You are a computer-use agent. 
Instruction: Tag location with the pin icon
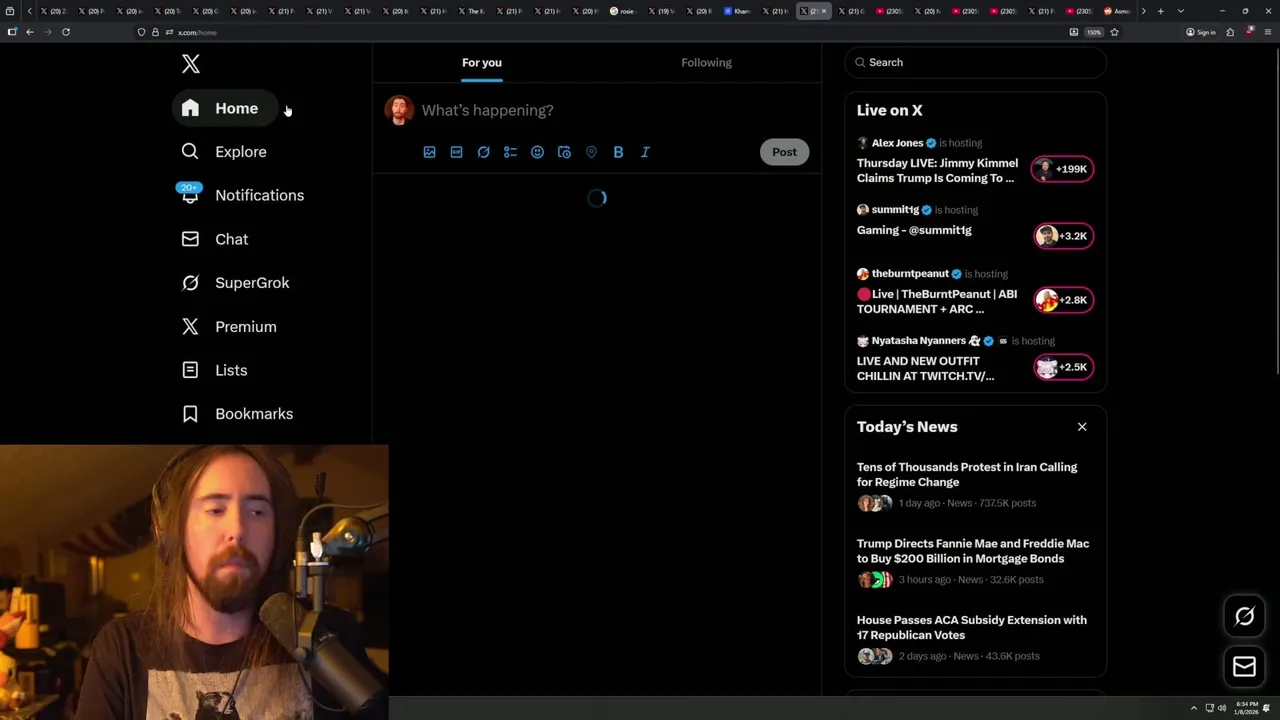[591, 152]
